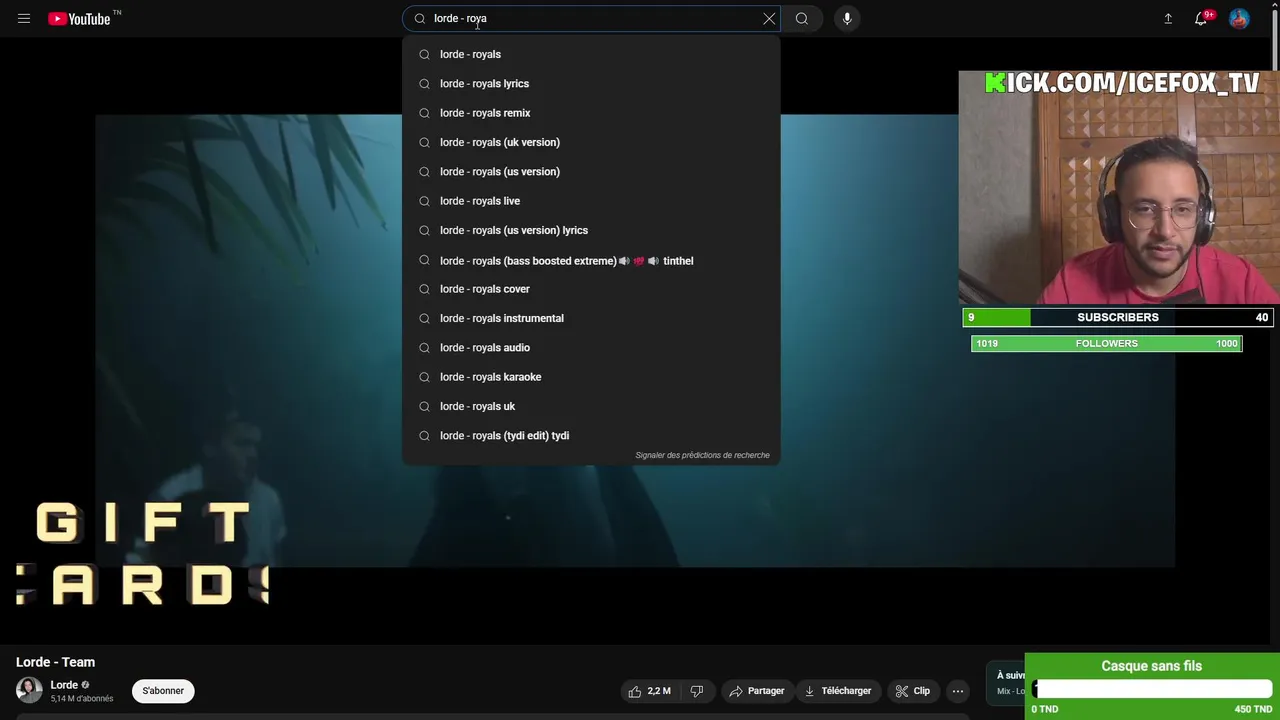Open the YouTube hamburger guide menu
The height and width of the screenshot is (720, 1280).
tap(24, 19)
